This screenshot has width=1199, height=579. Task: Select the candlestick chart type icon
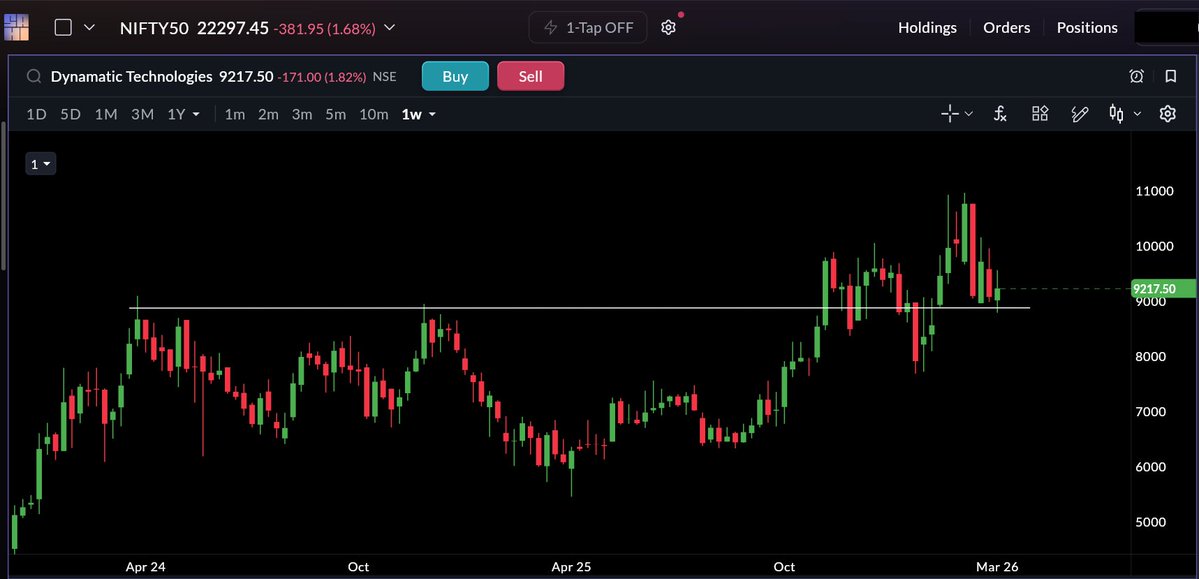pos(1116,114)
